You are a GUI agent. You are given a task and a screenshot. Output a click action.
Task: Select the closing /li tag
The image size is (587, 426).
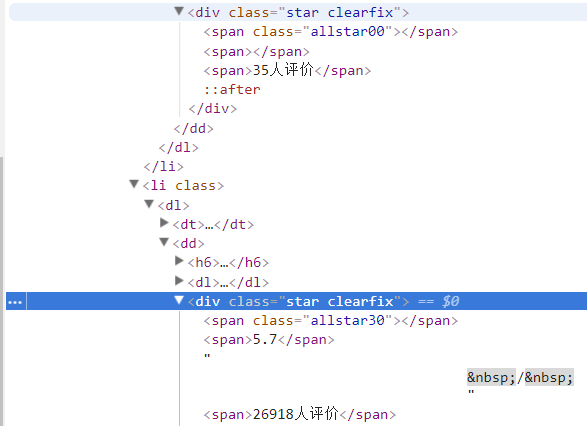tap(164, 166)
